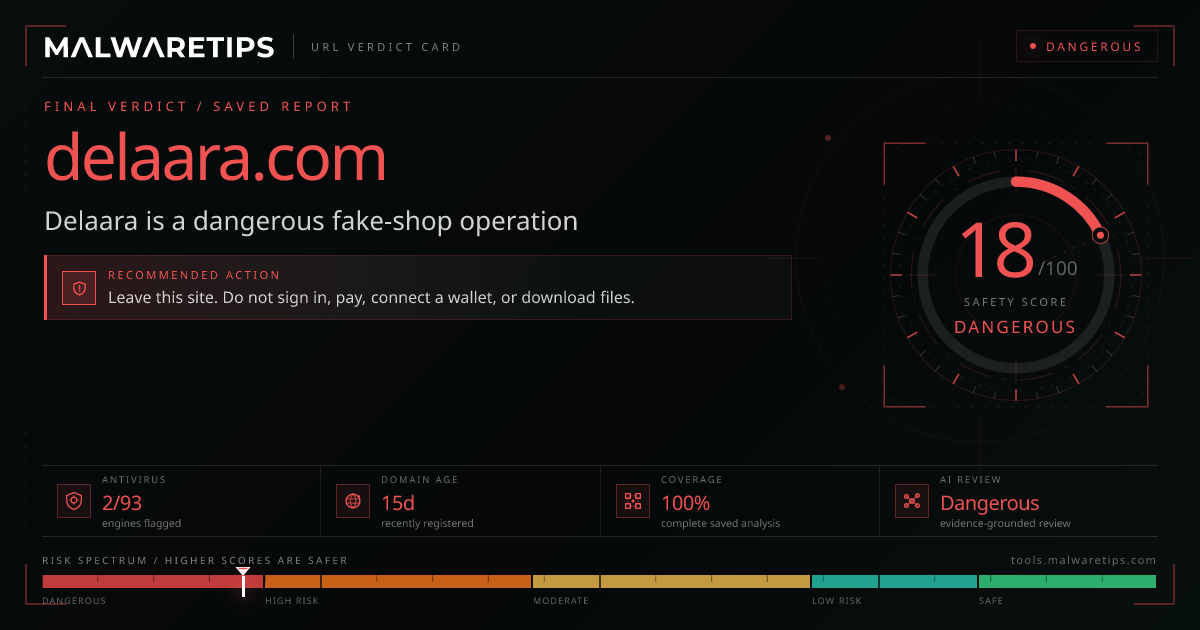Click the 'Leave this site' recommendation text
The width and height of the screenshot is (1200, 630).
pos(371,297)
